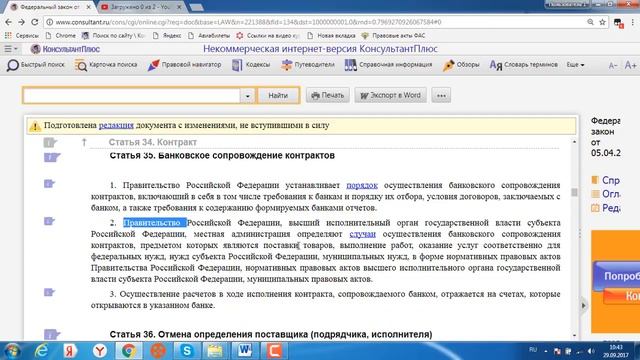
Task: Click RU language indicator in tray
Action: (x=533, y=350)
